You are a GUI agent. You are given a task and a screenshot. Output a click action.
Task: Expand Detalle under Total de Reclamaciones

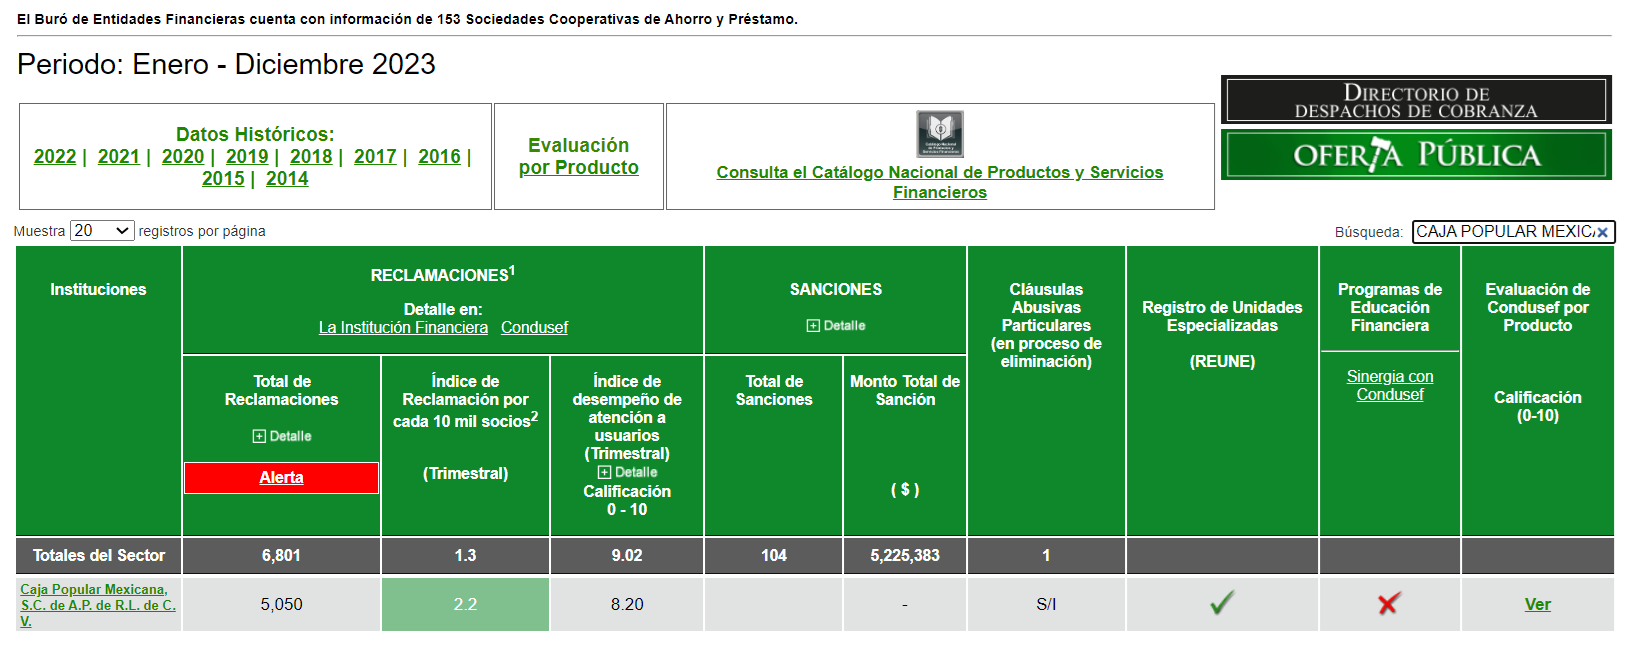point(282,436)
